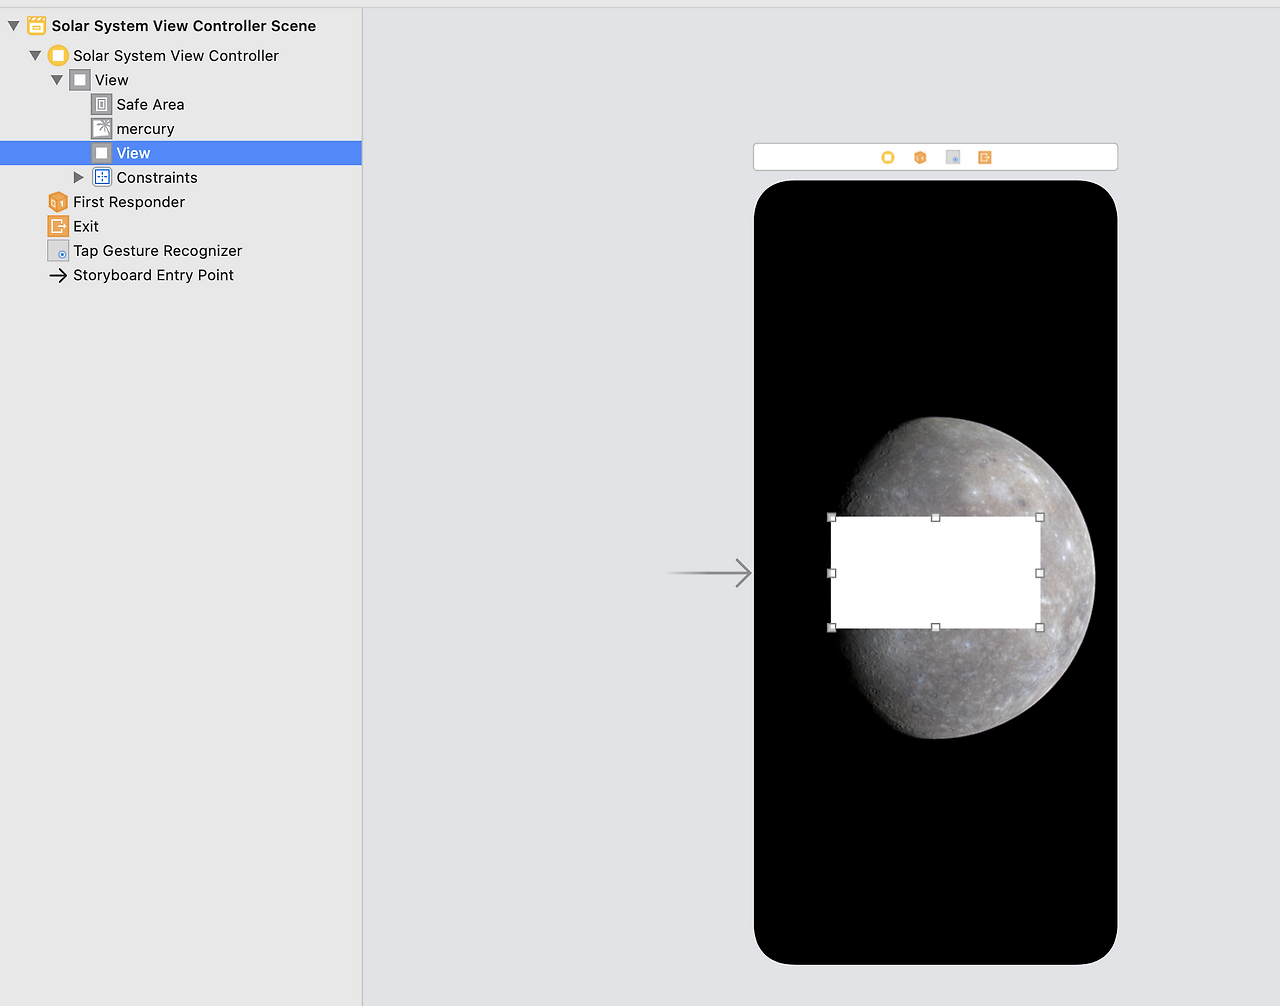This screenshot has width=1280, height=1006.
Task: Select the Tap Gesture Recognizer label
Action: 158,251
